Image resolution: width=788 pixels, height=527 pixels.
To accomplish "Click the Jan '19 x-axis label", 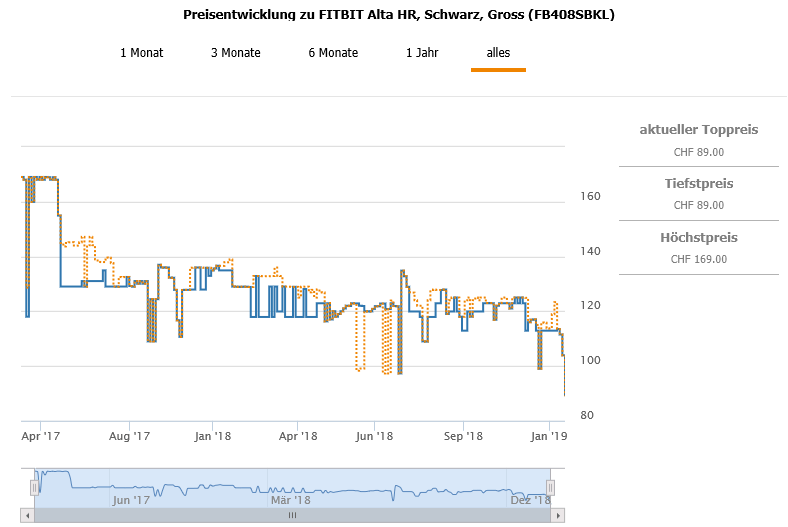I will pos(548,436).
